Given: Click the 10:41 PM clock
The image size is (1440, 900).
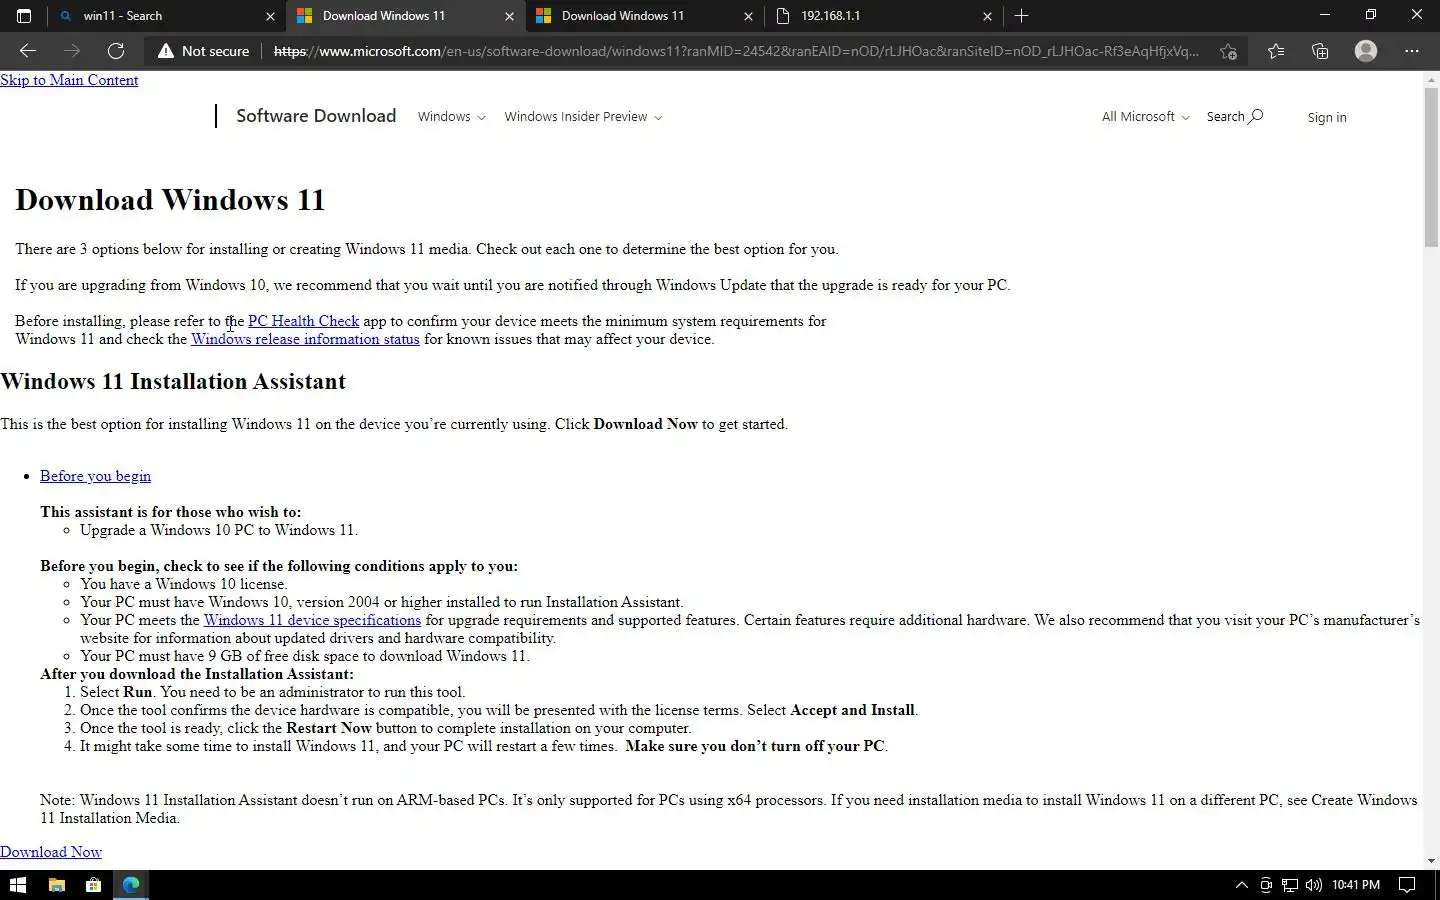Looking at the screenshot, I should tap(1356, 885).
